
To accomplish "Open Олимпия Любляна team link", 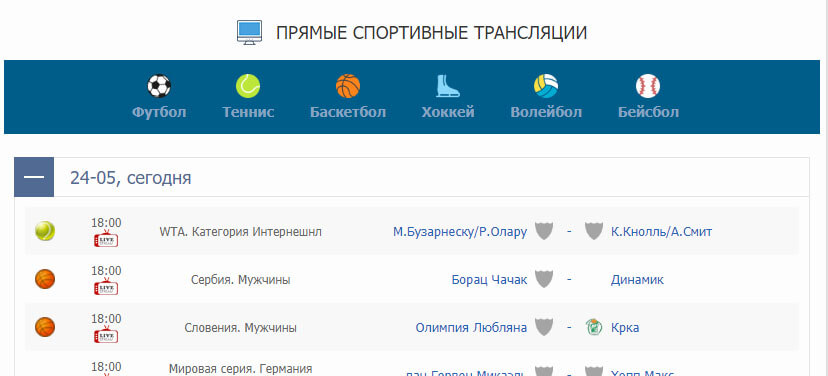I will tap(471, 327).
